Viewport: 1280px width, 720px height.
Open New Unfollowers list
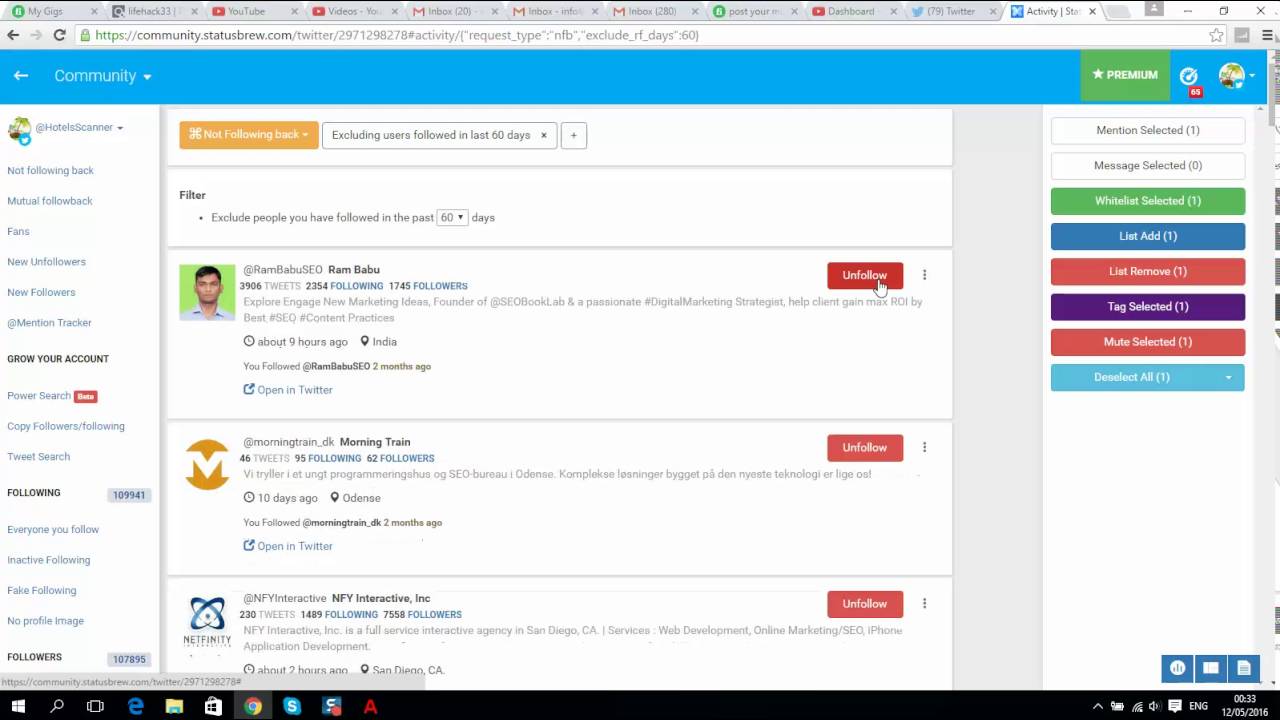click(x=46, y=262)
